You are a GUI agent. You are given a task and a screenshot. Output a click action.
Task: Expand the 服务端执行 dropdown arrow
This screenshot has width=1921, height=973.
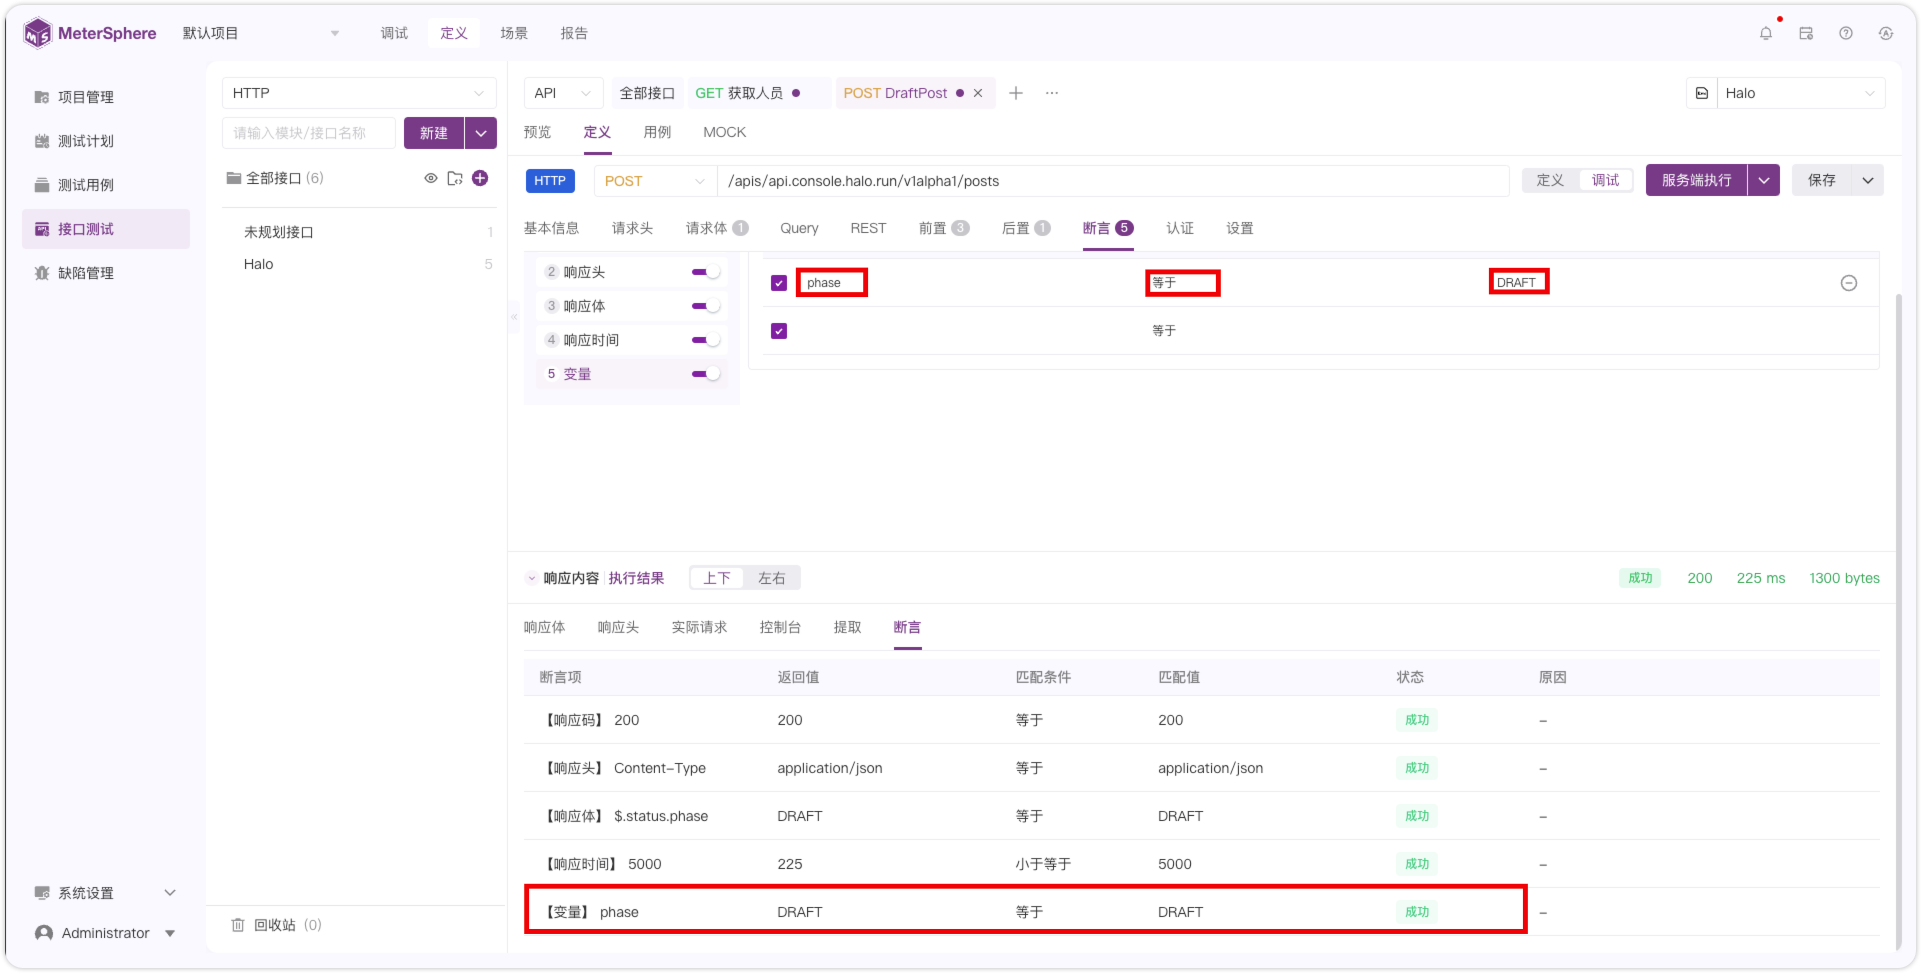click(x=1764, y=180)
